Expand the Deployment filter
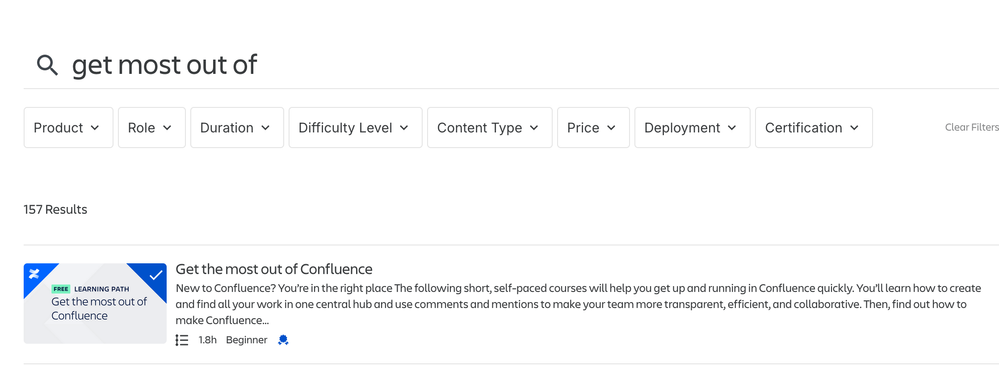Screen dimensions: 999x381 tap(693, 127)
